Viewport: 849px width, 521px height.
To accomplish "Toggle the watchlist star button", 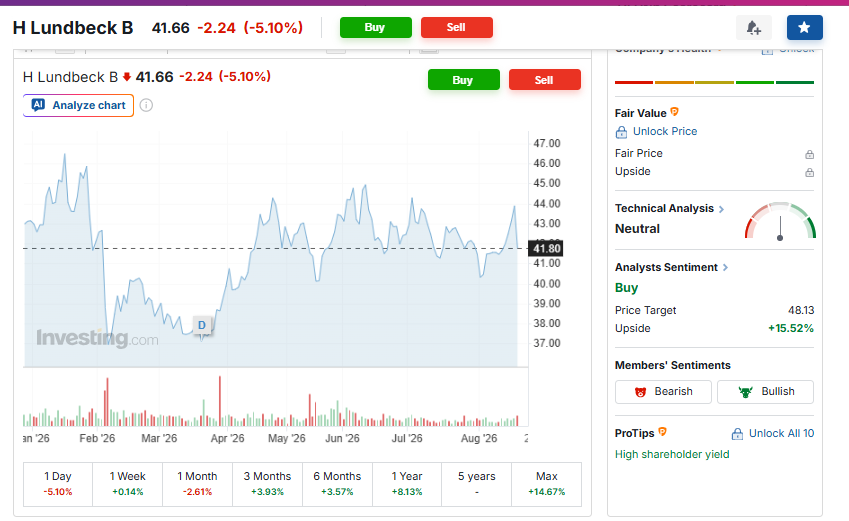I will (x=804, y=28).
